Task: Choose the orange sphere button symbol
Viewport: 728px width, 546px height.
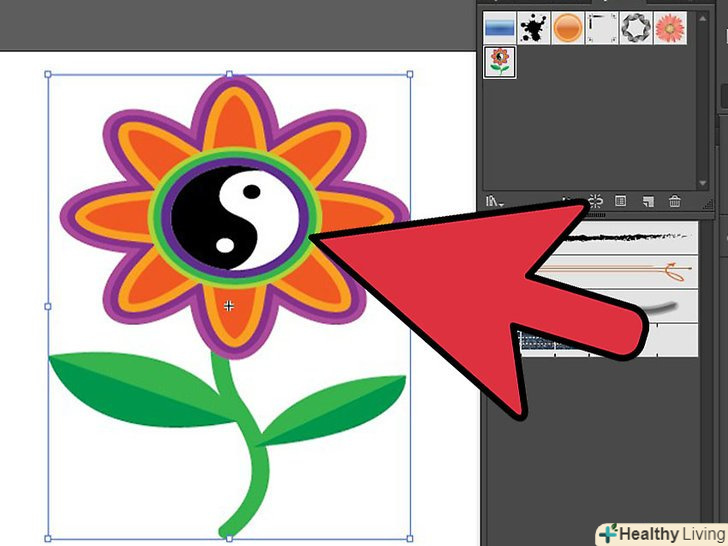Action: click(567, 27)
